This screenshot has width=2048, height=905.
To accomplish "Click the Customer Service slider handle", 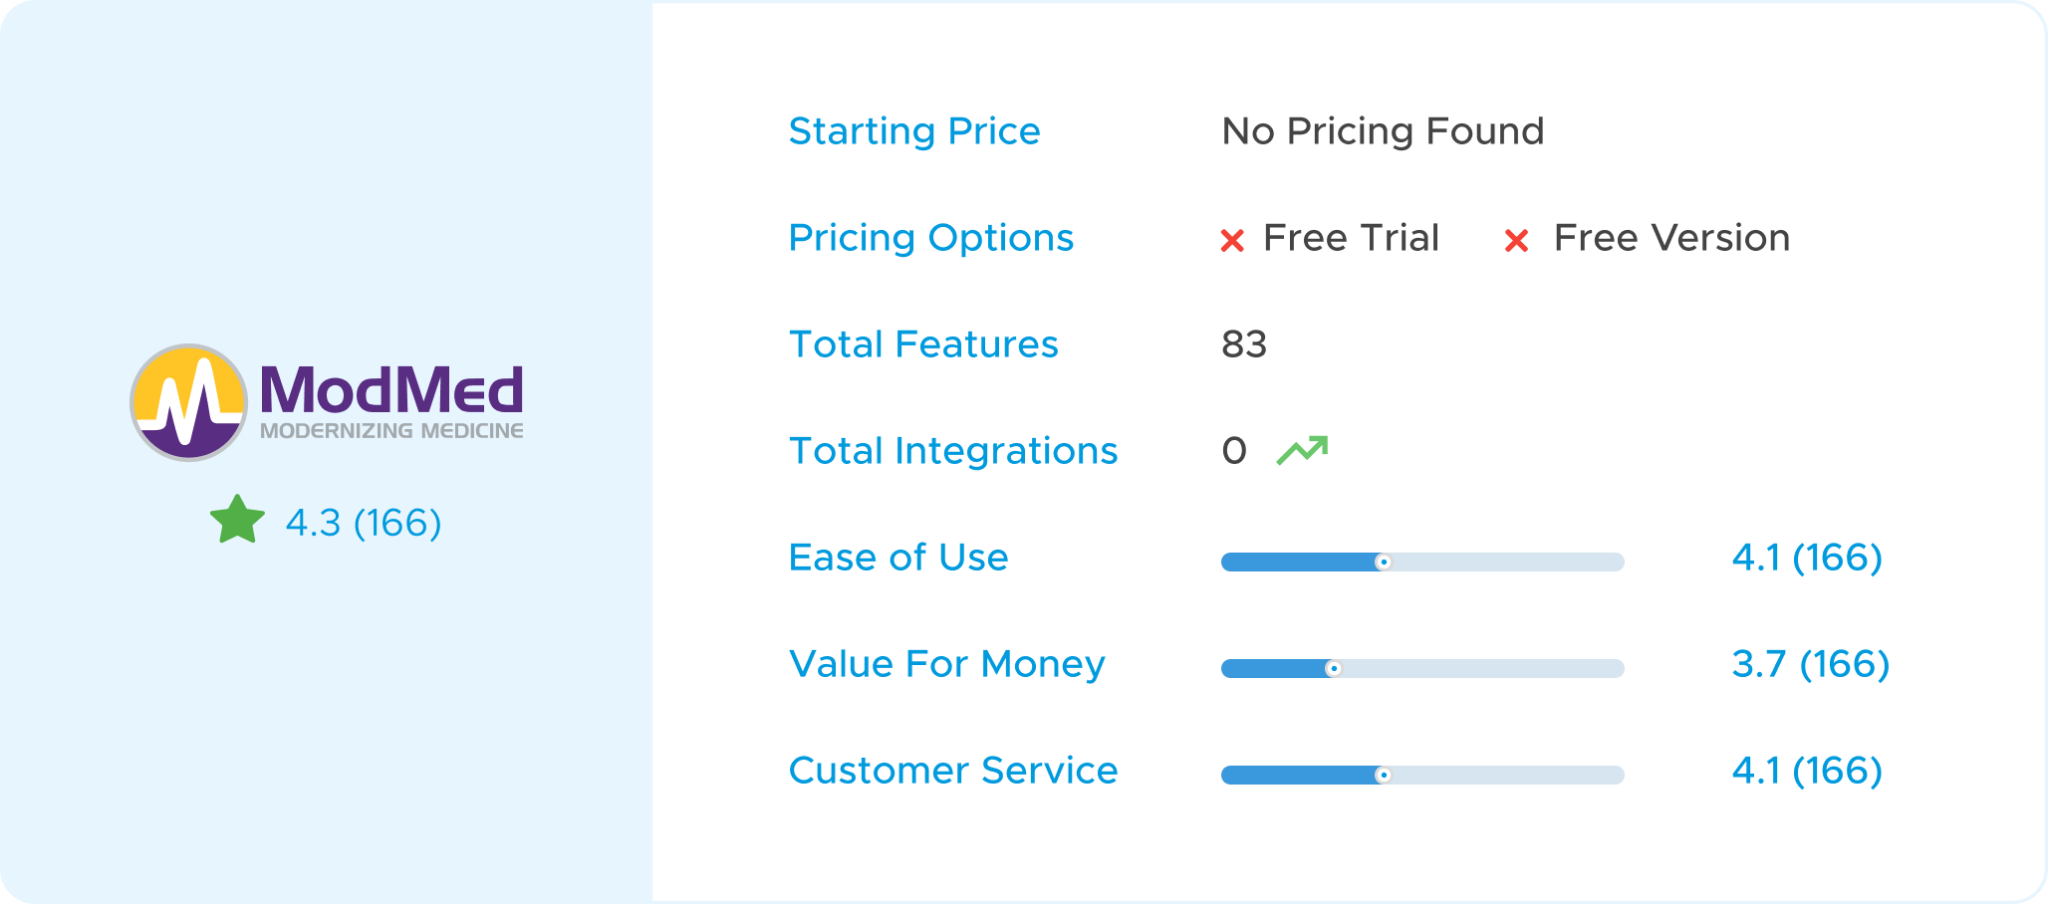I will pos(1383,775).
